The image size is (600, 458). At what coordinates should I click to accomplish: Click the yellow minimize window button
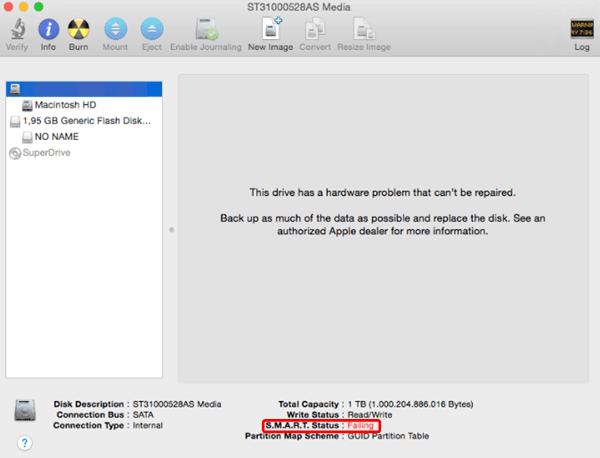[23, 7]
